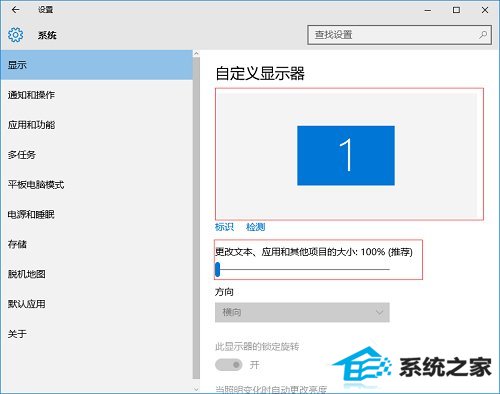The height and width of the screenshot is (394, 500).
Task: Click the search magnifier icon
Action: pos(483,35)
